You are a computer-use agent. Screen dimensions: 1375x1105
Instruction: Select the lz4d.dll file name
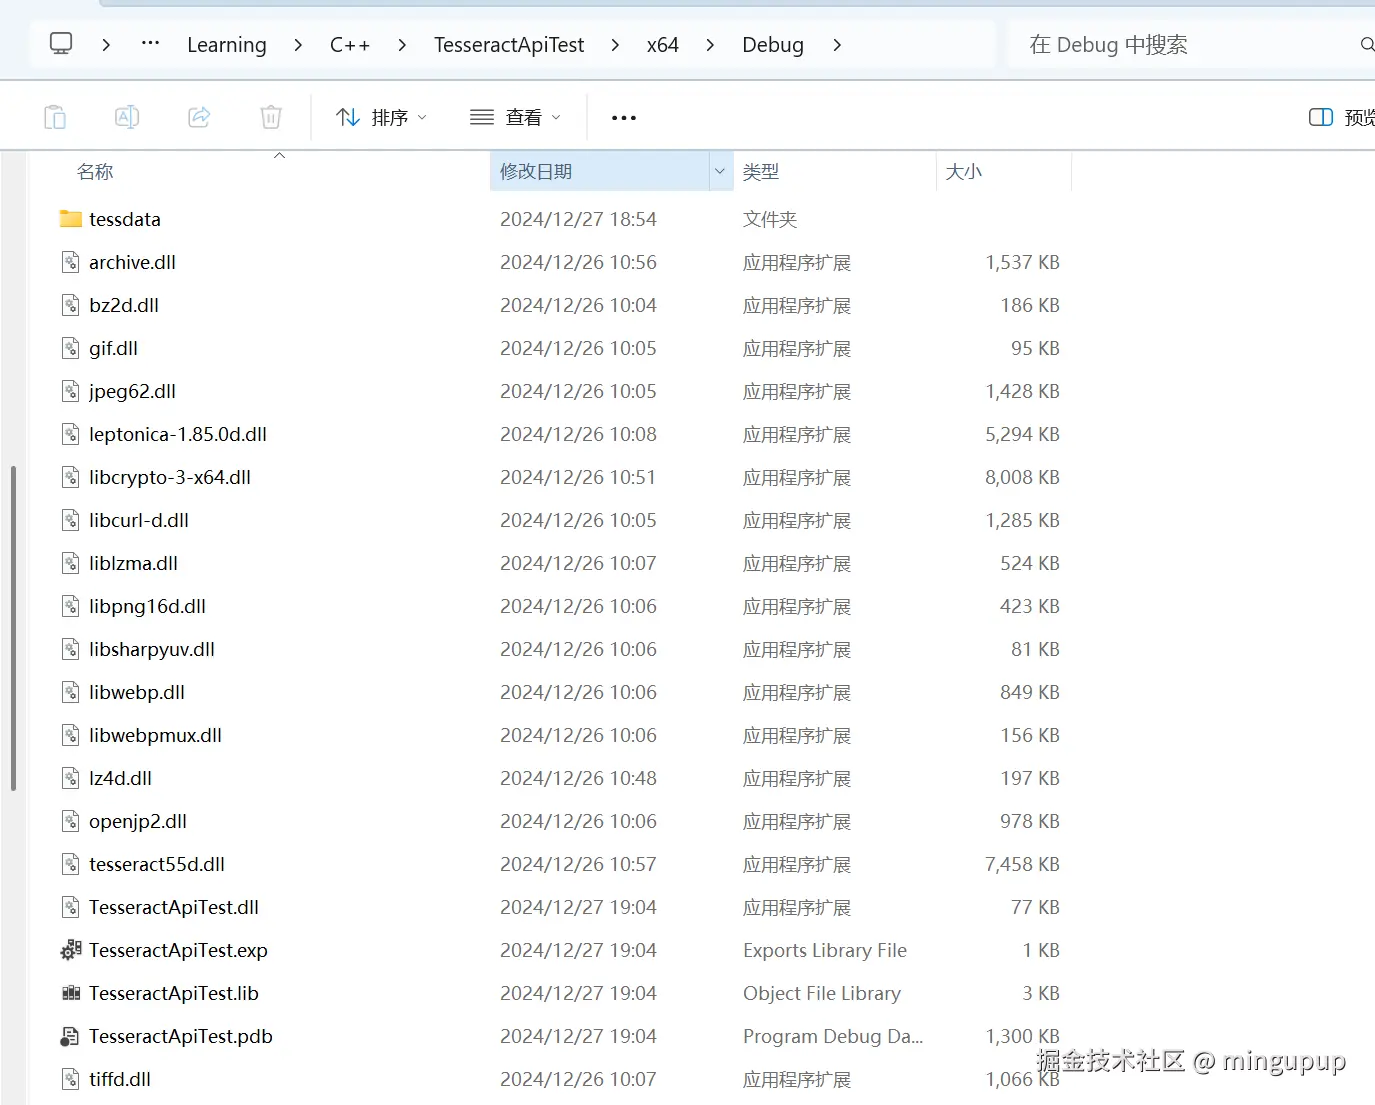(x=120, y=778)
